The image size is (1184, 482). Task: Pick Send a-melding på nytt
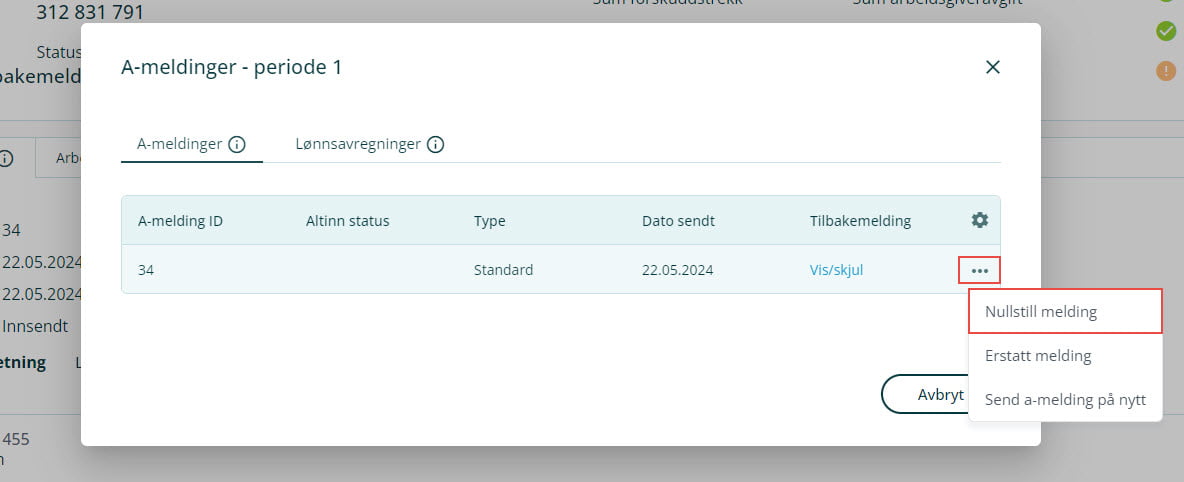coord(1065,400)
